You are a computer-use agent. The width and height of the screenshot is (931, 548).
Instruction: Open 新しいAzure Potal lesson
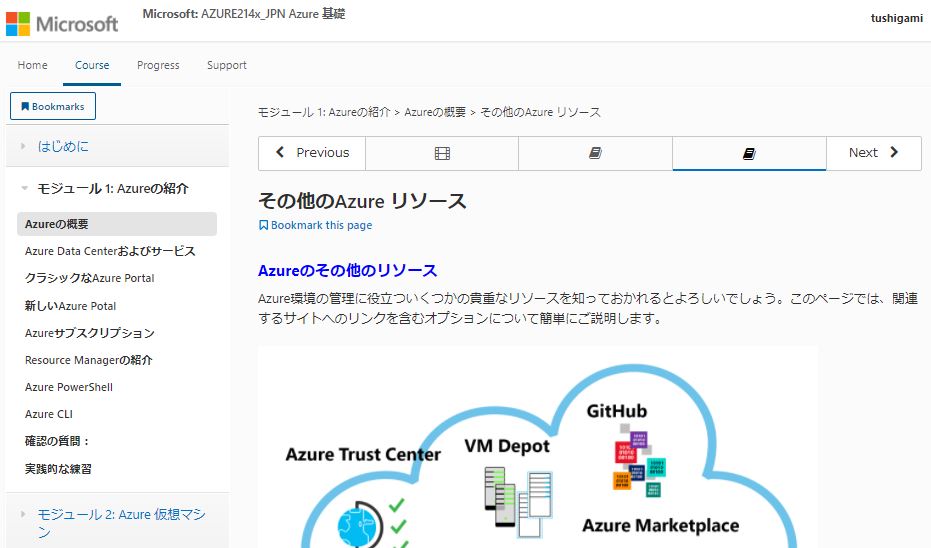coord(70,306)
